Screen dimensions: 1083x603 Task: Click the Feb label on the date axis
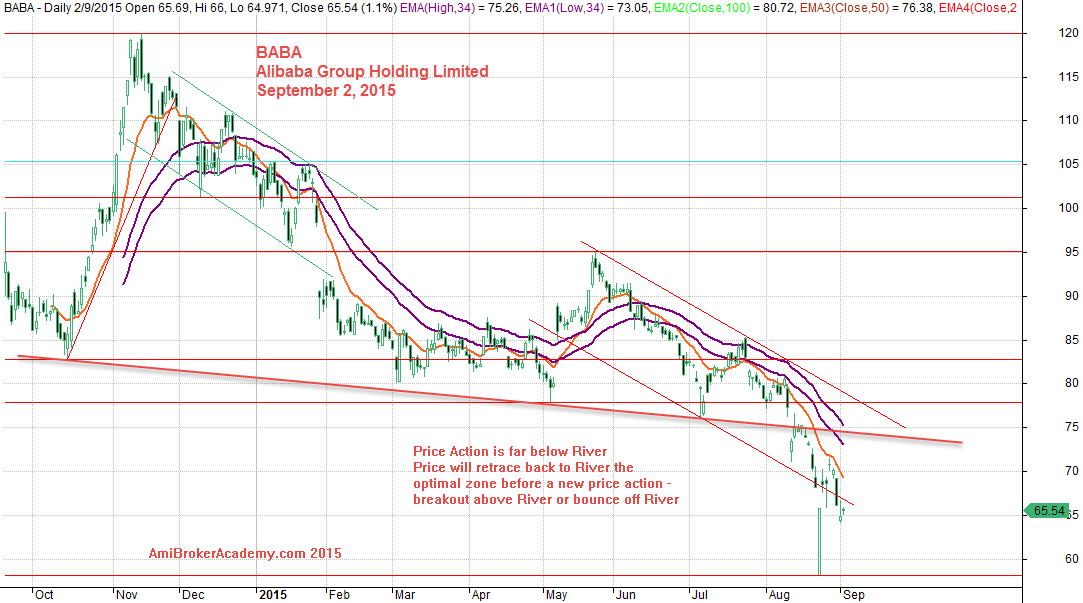[x=339, y=595]
